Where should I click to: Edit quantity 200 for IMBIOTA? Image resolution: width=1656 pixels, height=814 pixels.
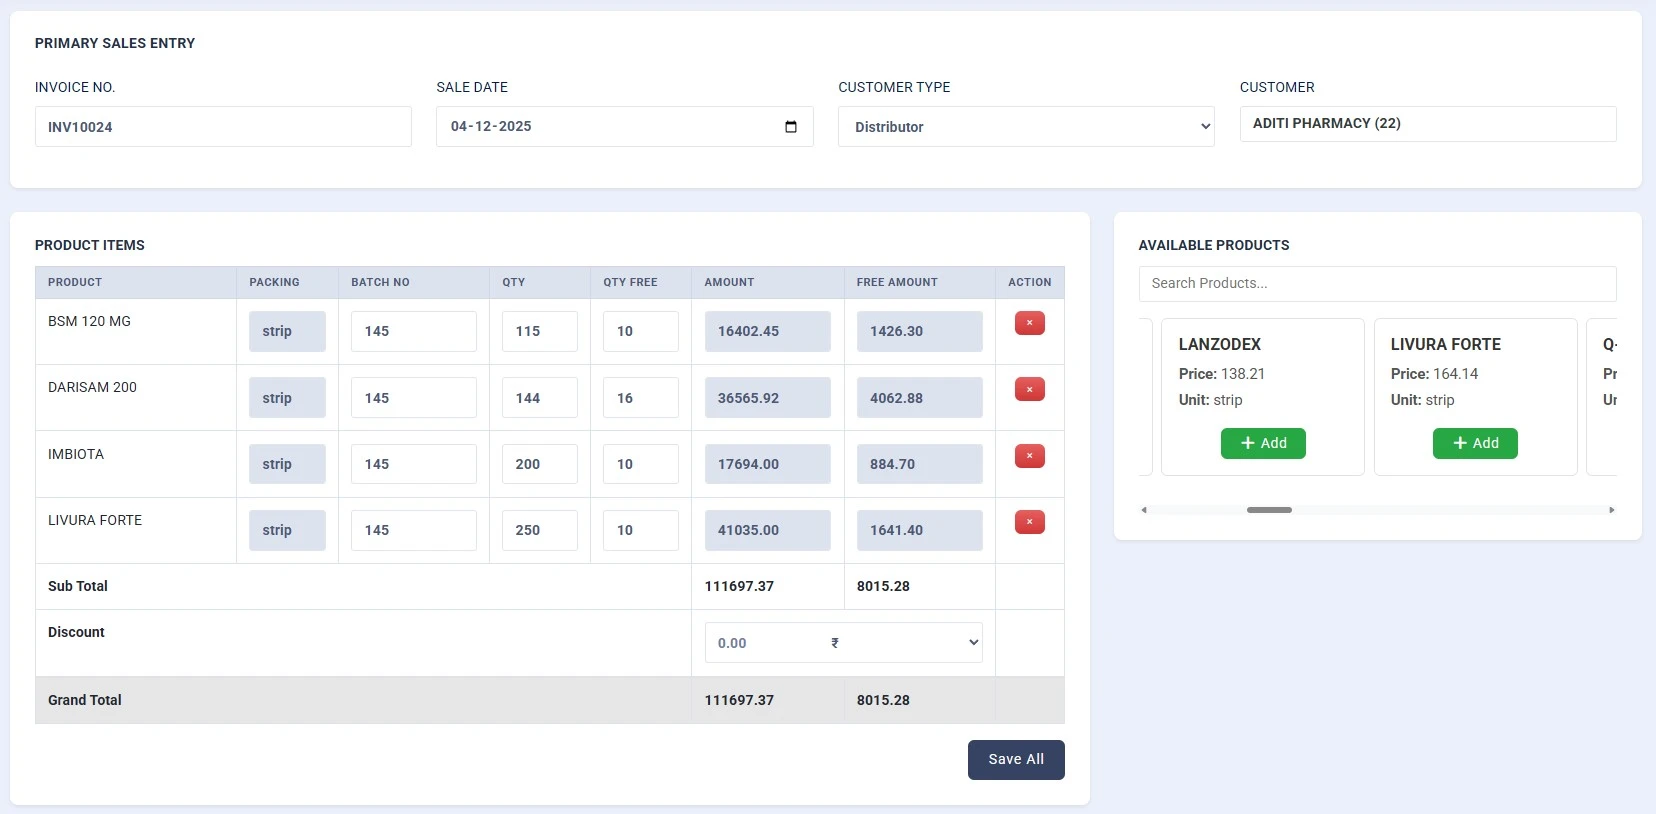(539, 464)
